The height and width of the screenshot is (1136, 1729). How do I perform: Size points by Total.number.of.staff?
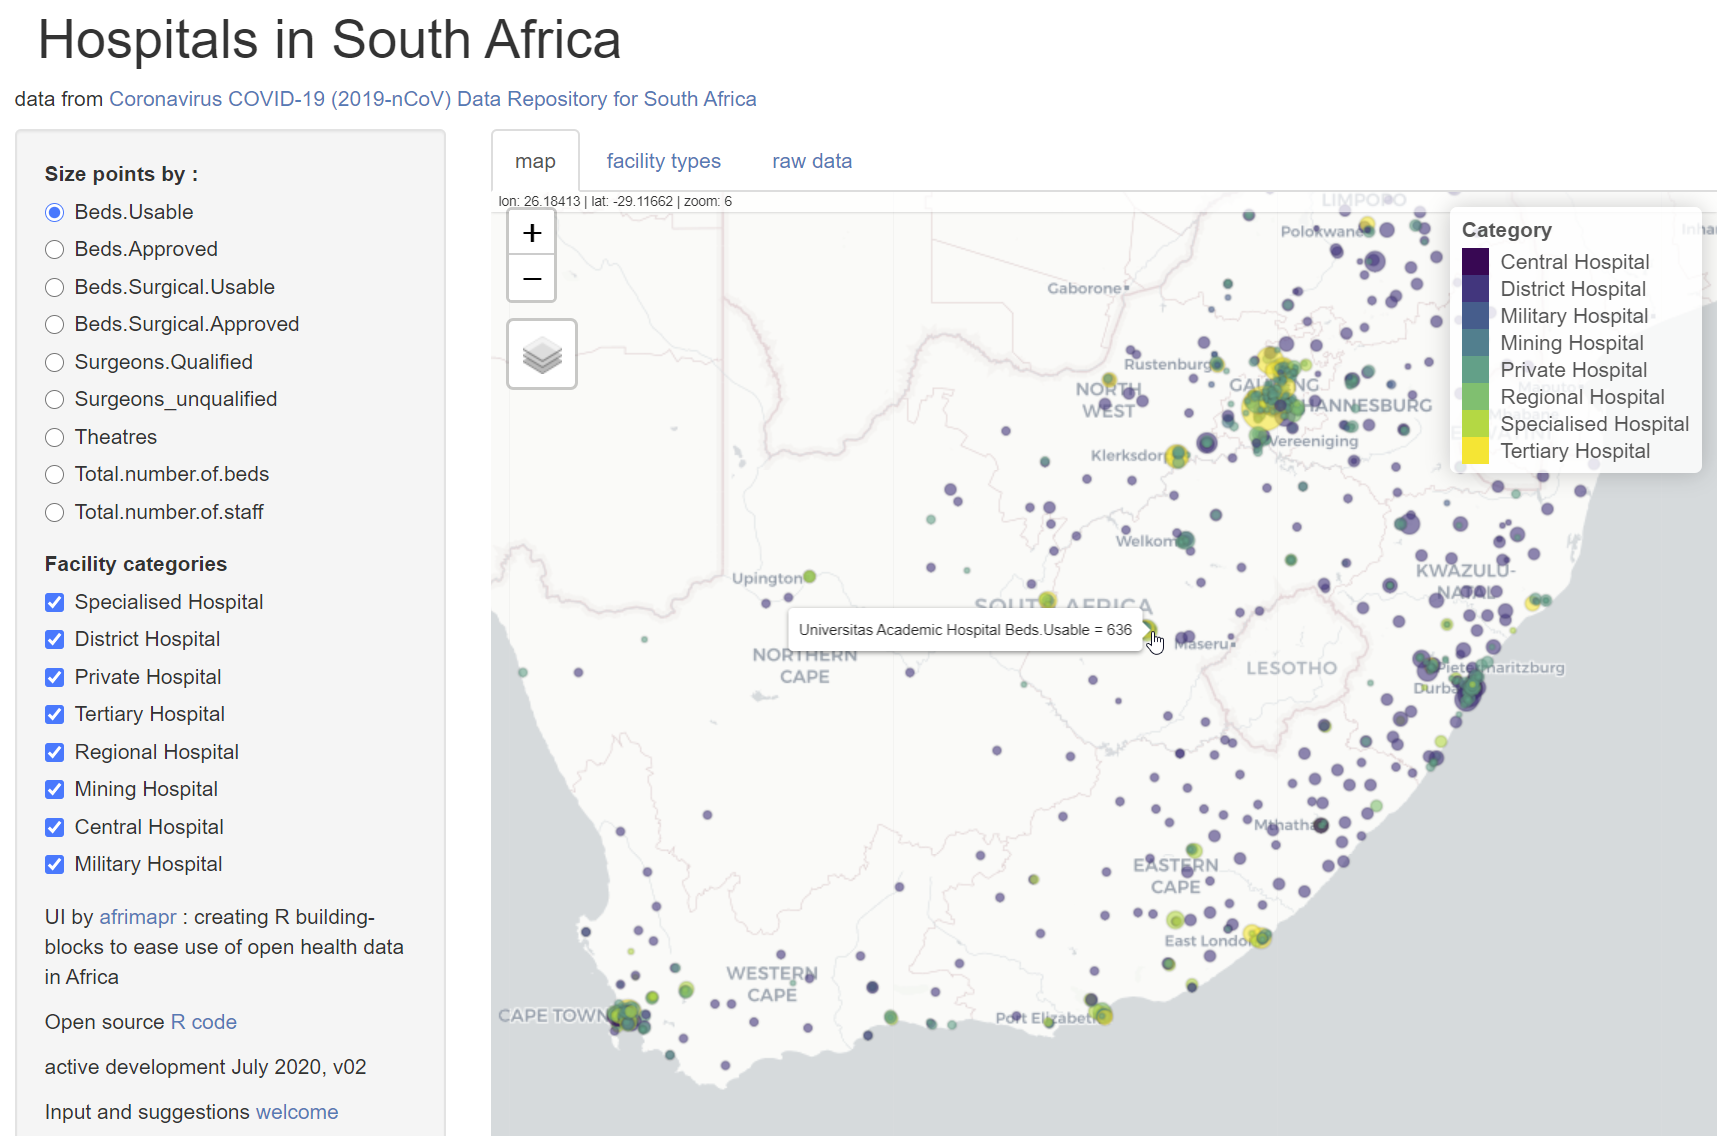55,512
